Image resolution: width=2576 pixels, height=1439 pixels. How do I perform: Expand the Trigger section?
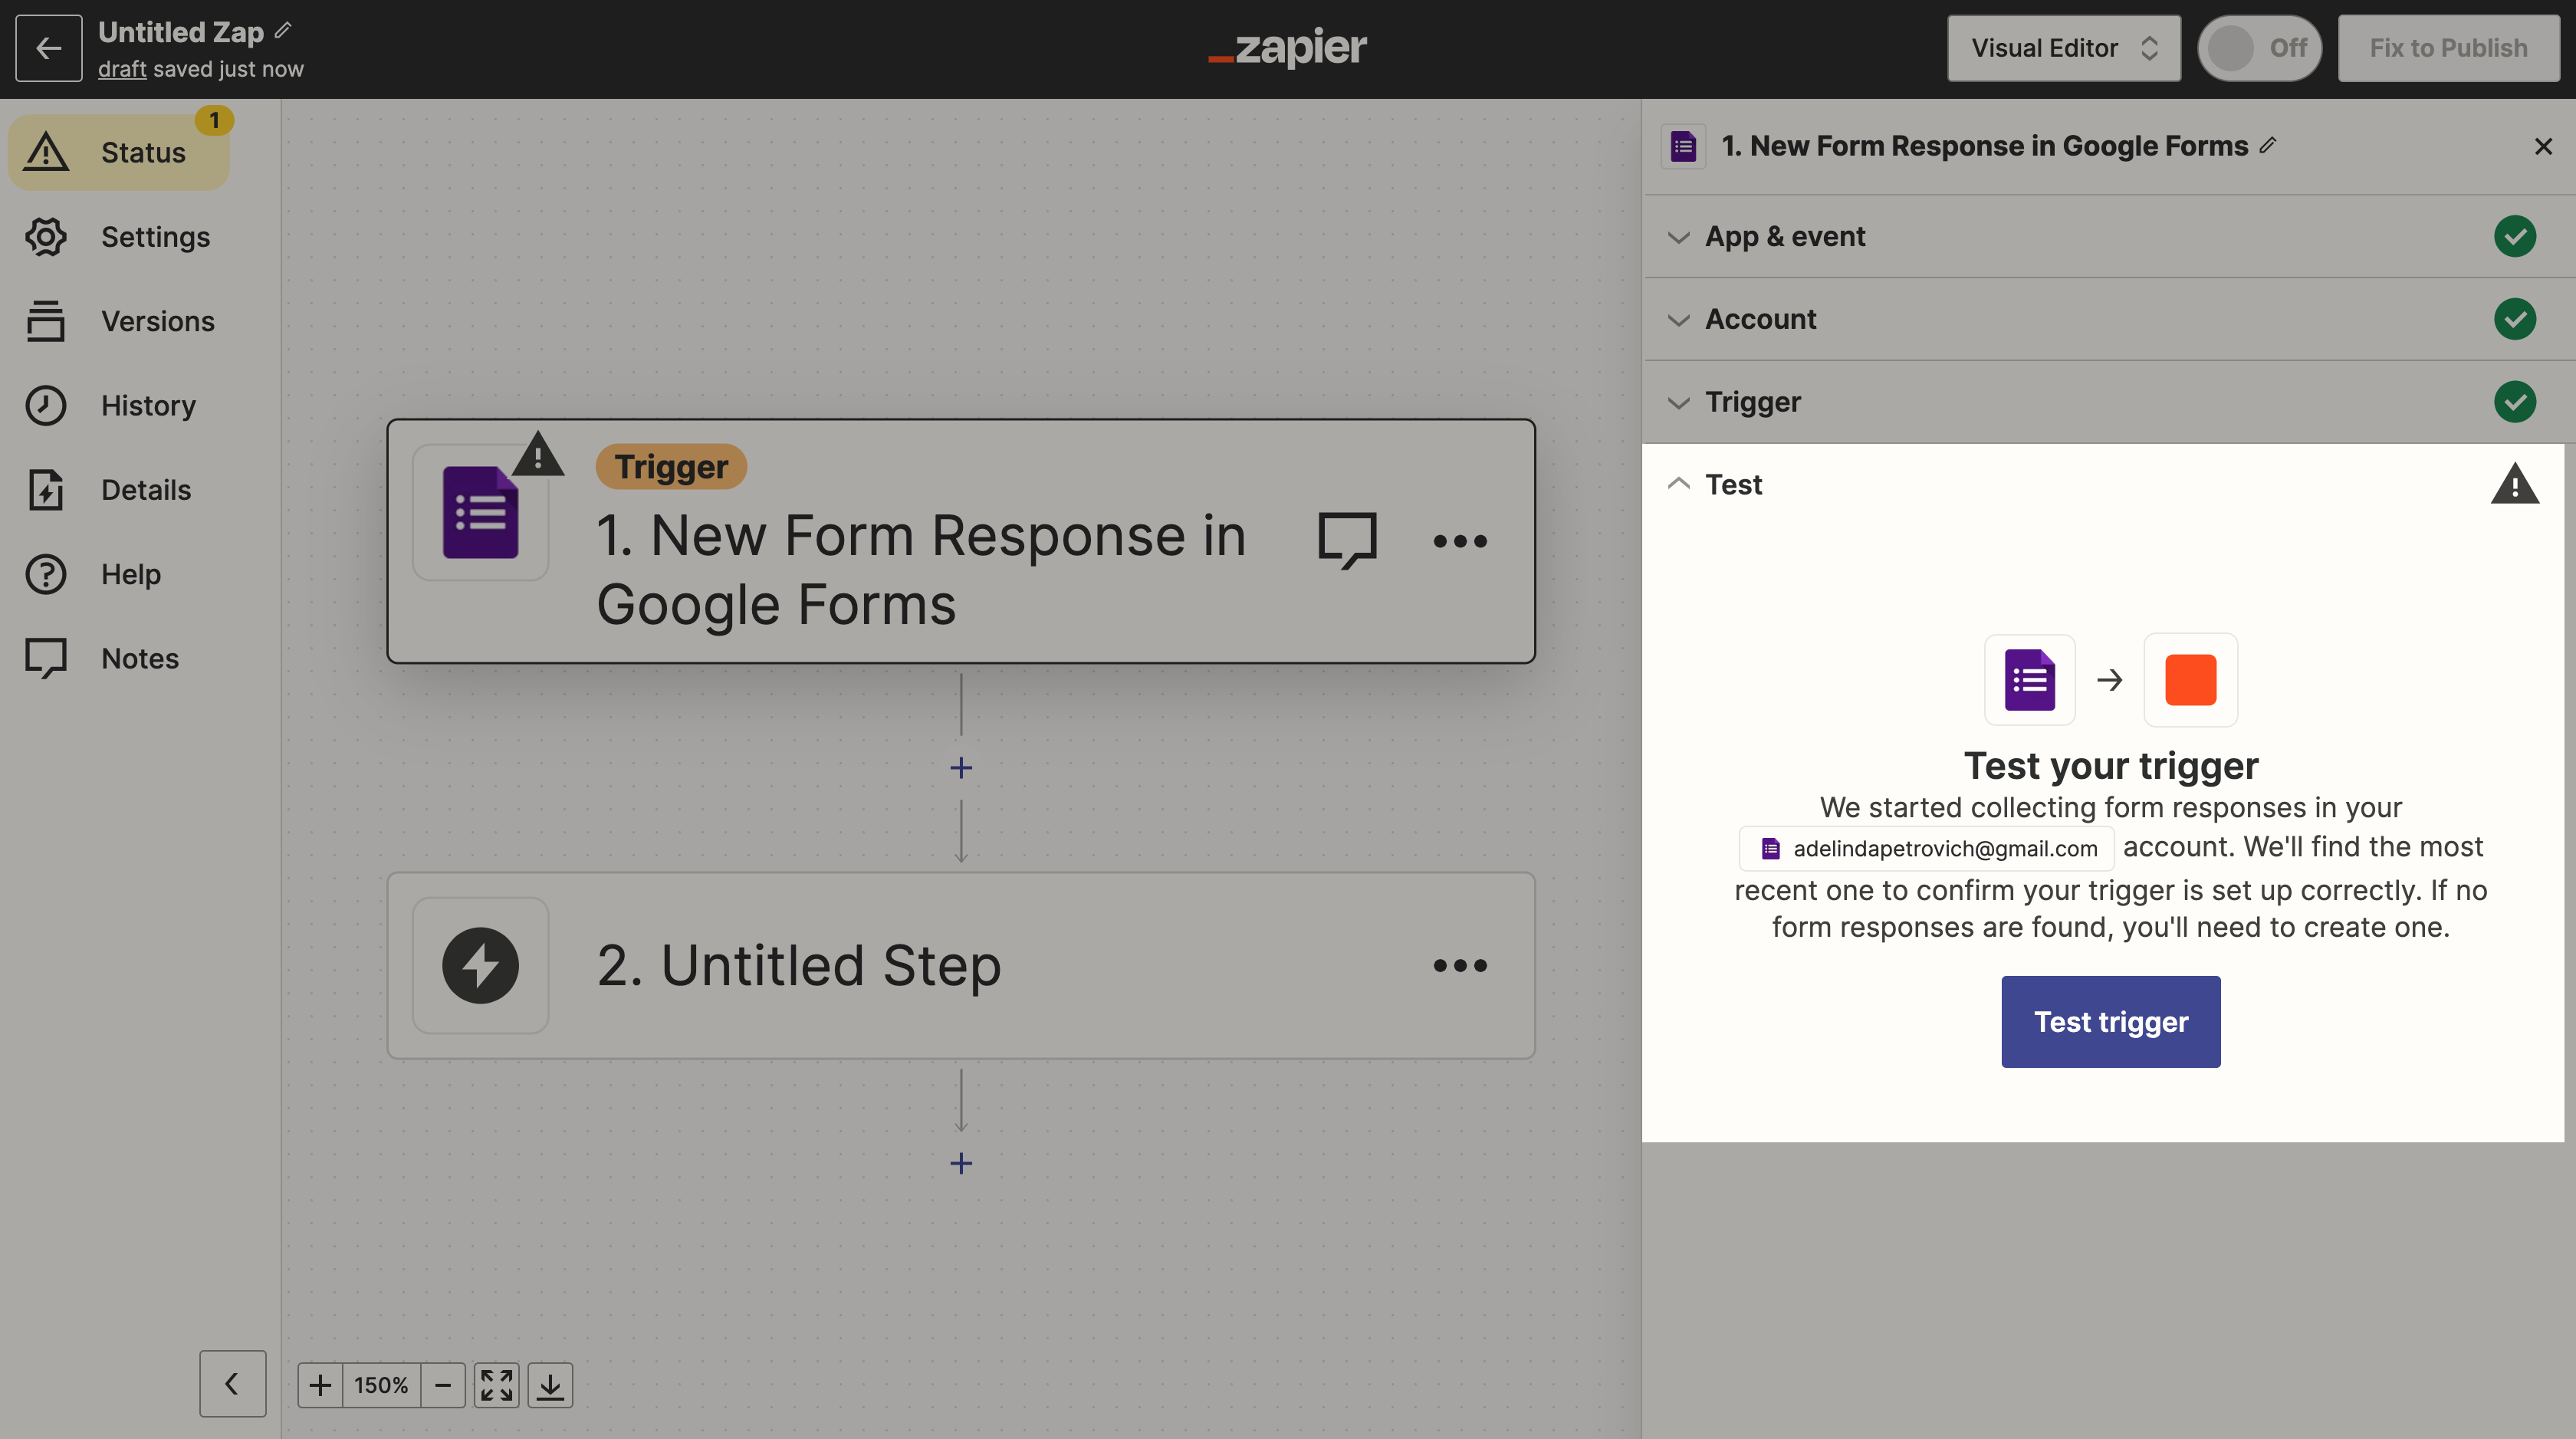point(2108,402)
